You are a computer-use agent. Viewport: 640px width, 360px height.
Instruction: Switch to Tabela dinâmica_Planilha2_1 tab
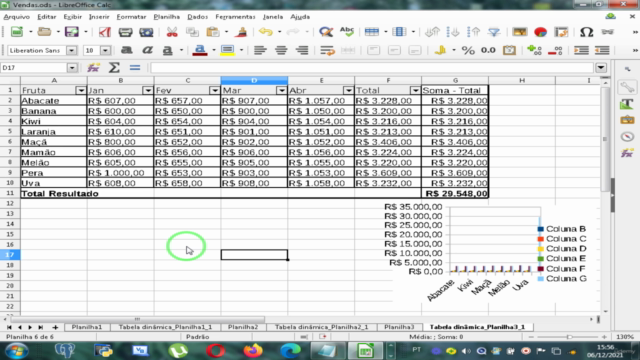coord(322,327)
